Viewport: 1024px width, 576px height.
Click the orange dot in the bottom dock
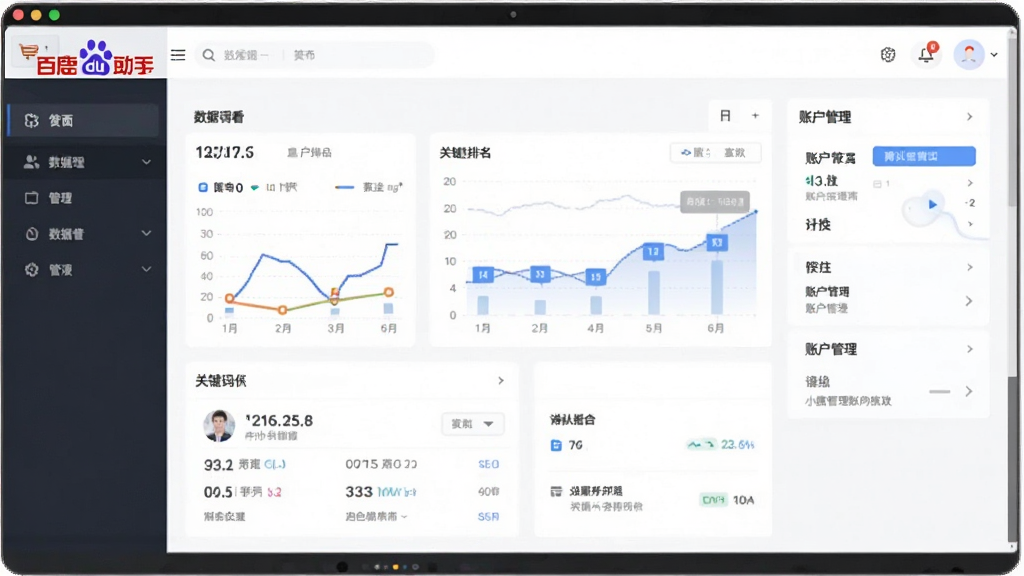coord(395,567)
